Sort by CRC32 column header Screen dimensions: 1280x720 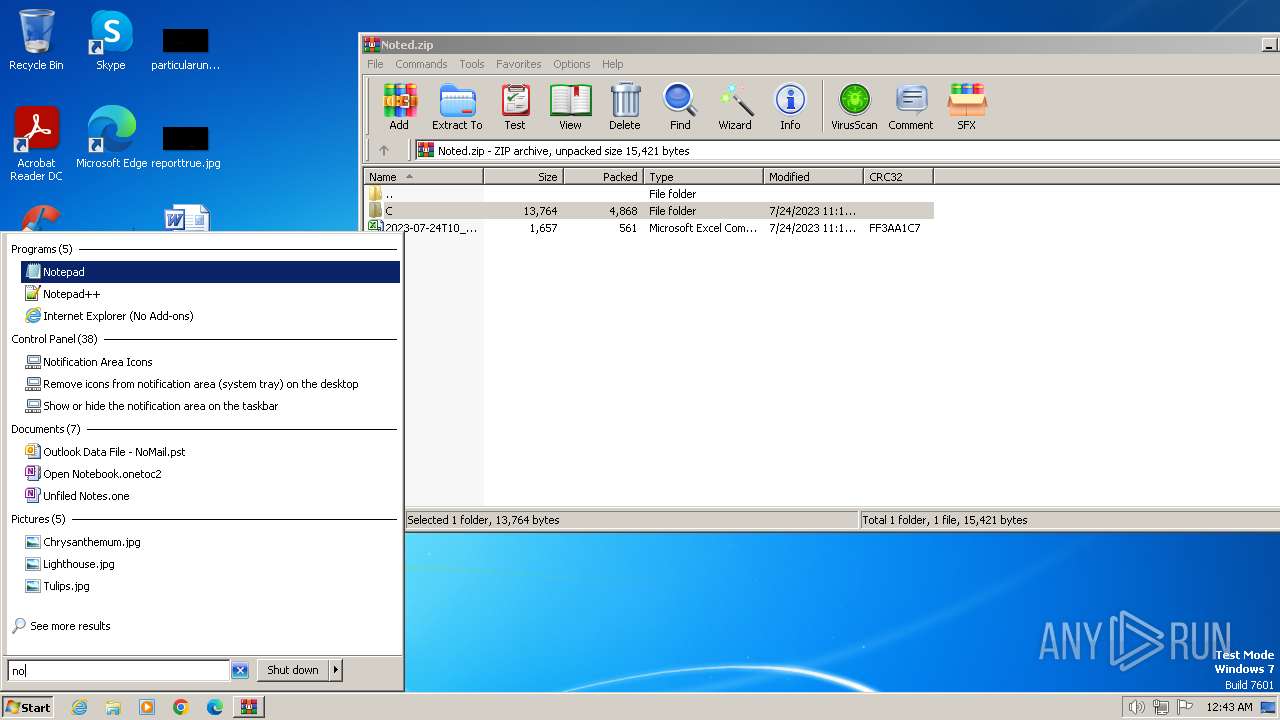click(898, 177)
